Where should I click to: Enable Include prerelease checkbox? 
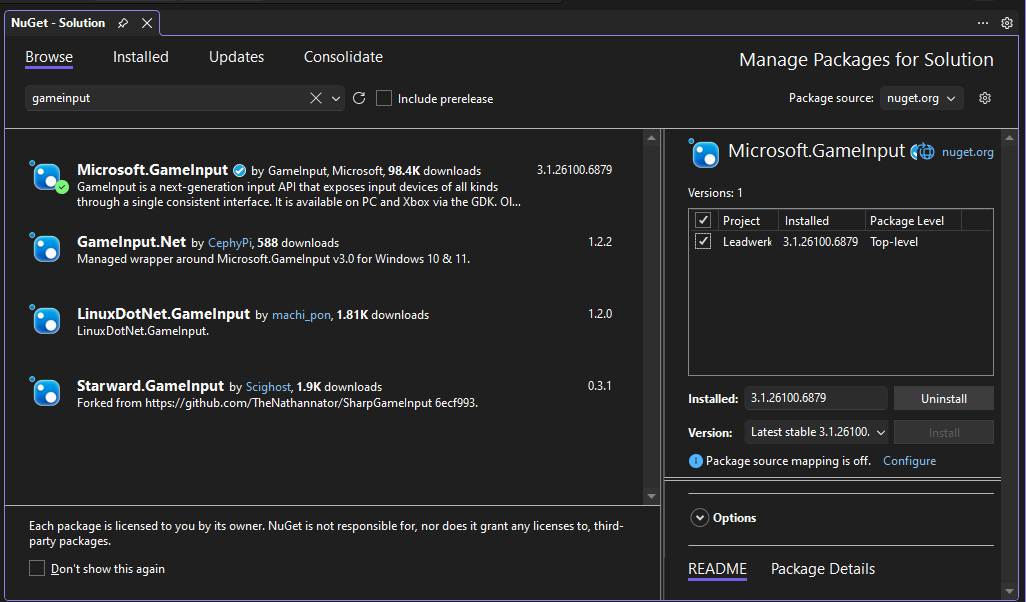[x=384, y=98]
